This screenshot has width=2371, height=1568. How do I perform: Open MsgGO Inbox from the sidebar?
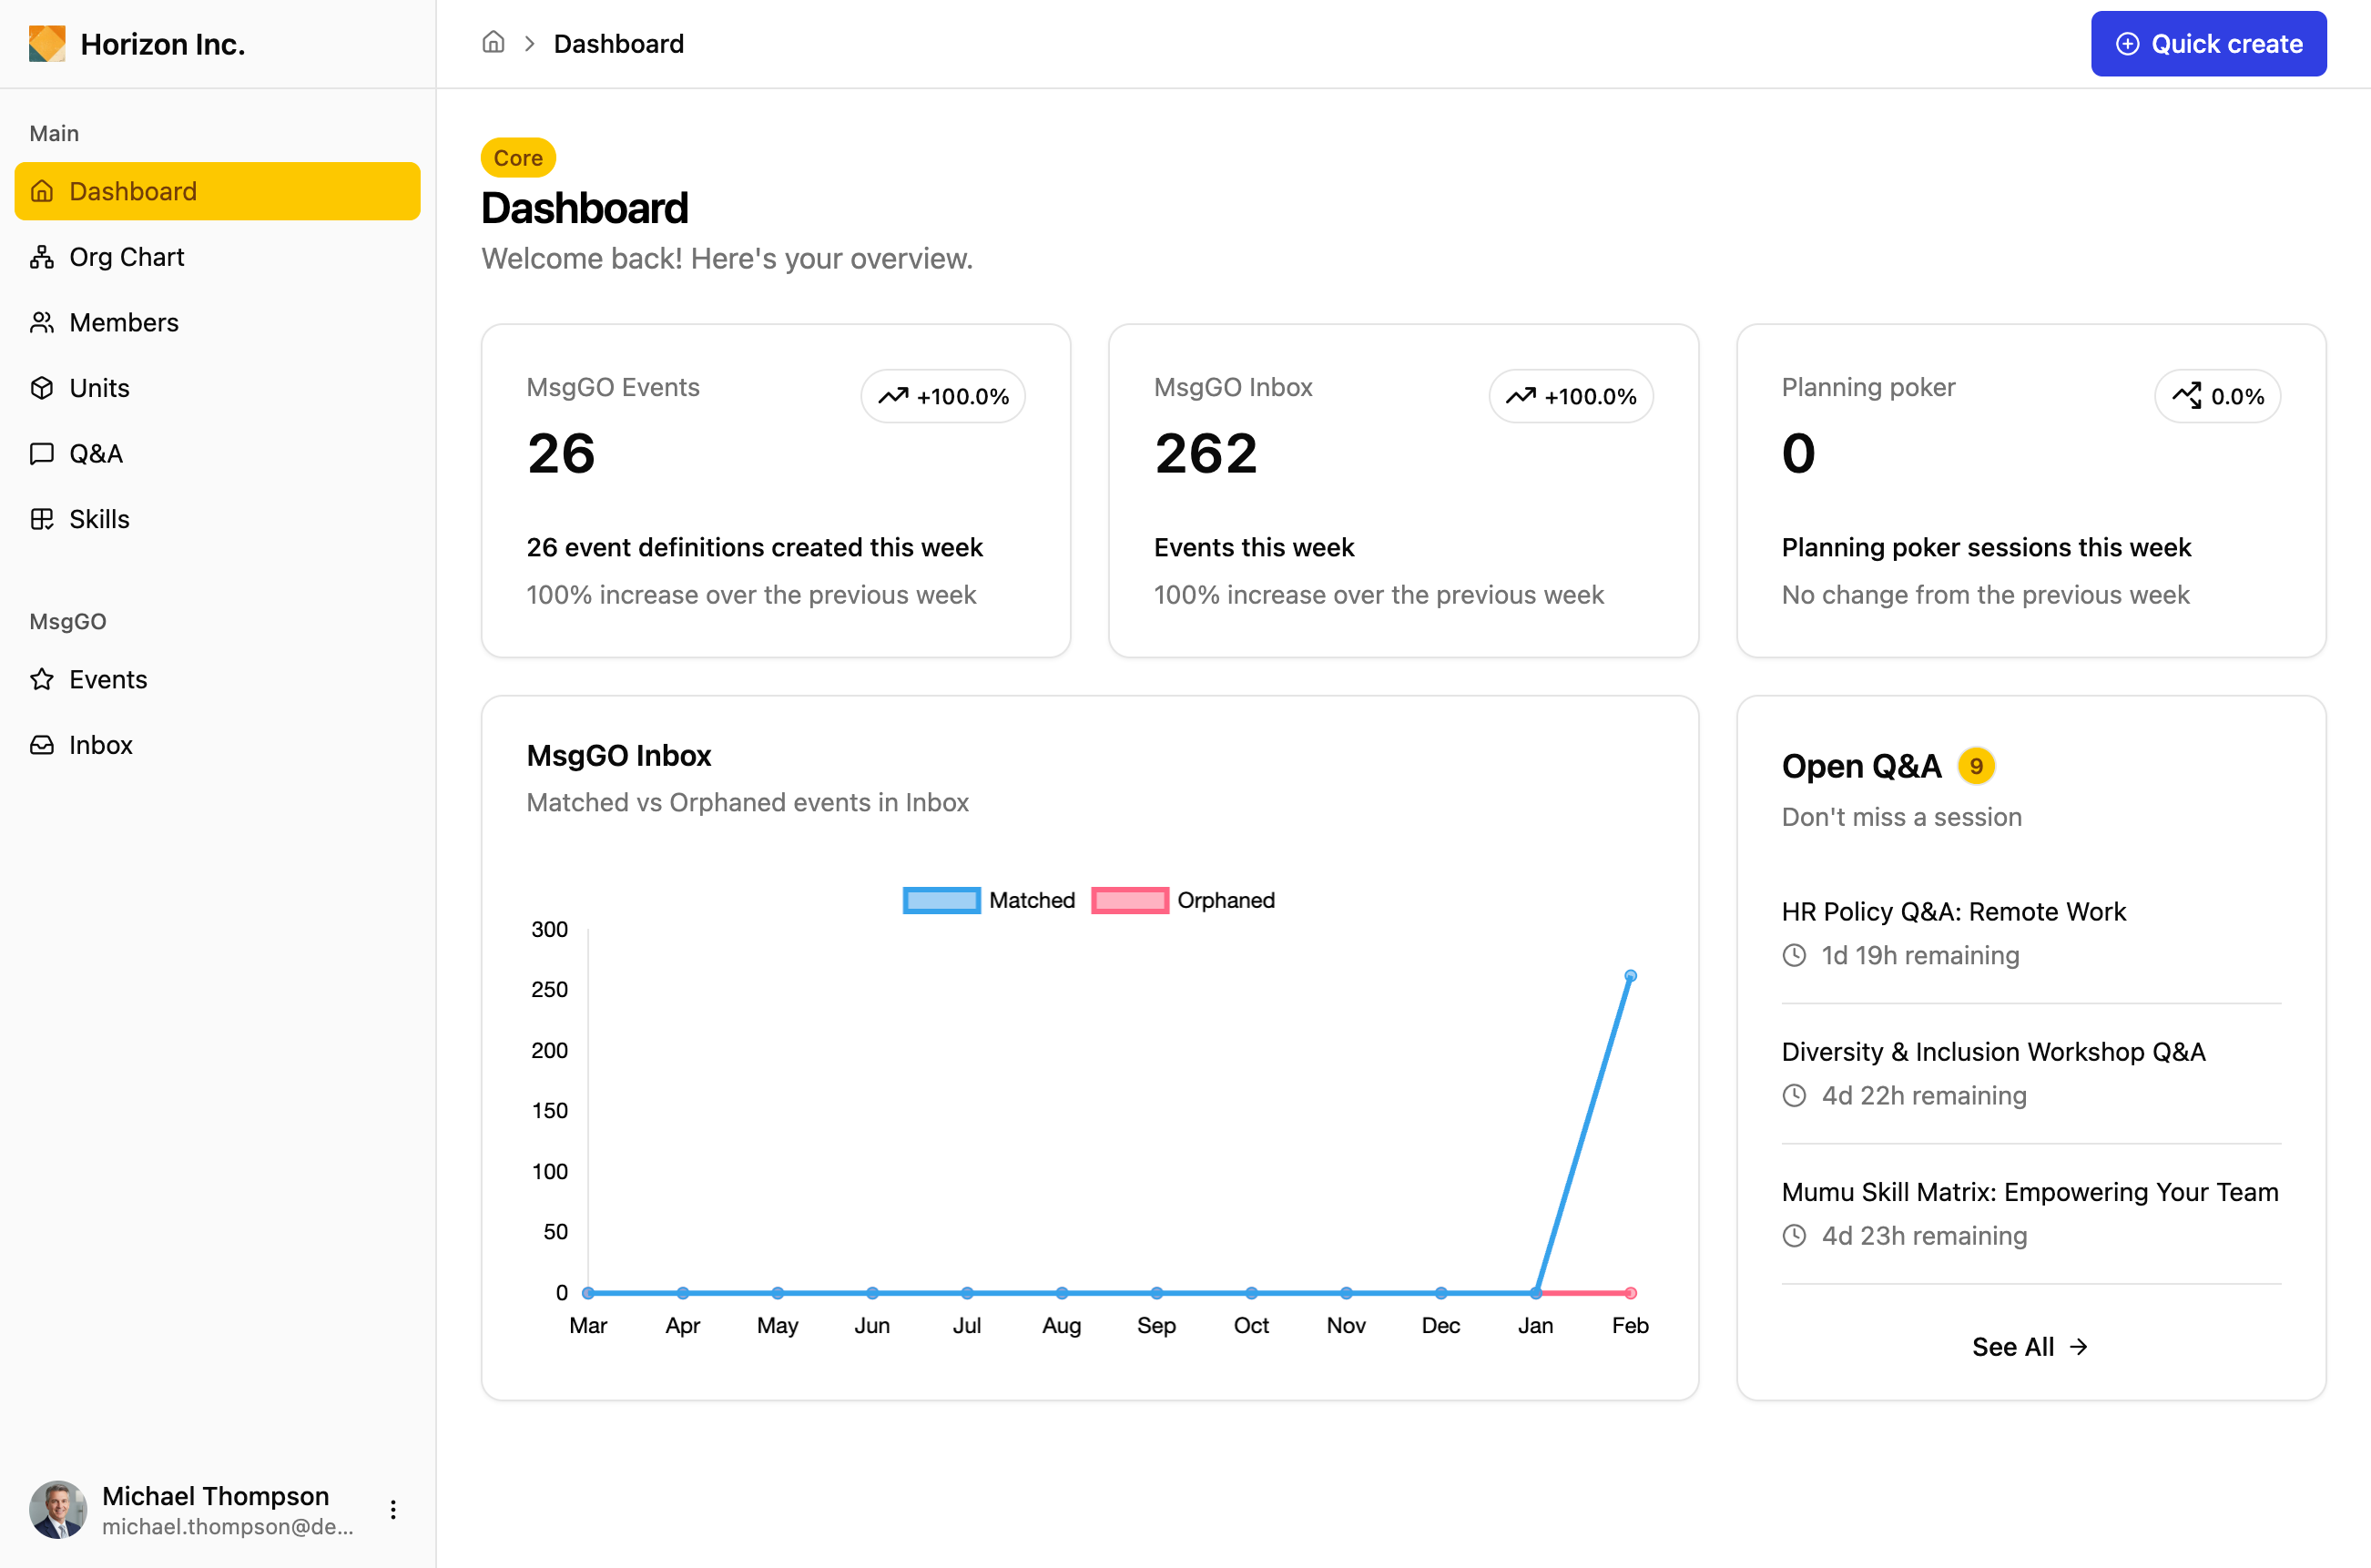coord(100,745)
